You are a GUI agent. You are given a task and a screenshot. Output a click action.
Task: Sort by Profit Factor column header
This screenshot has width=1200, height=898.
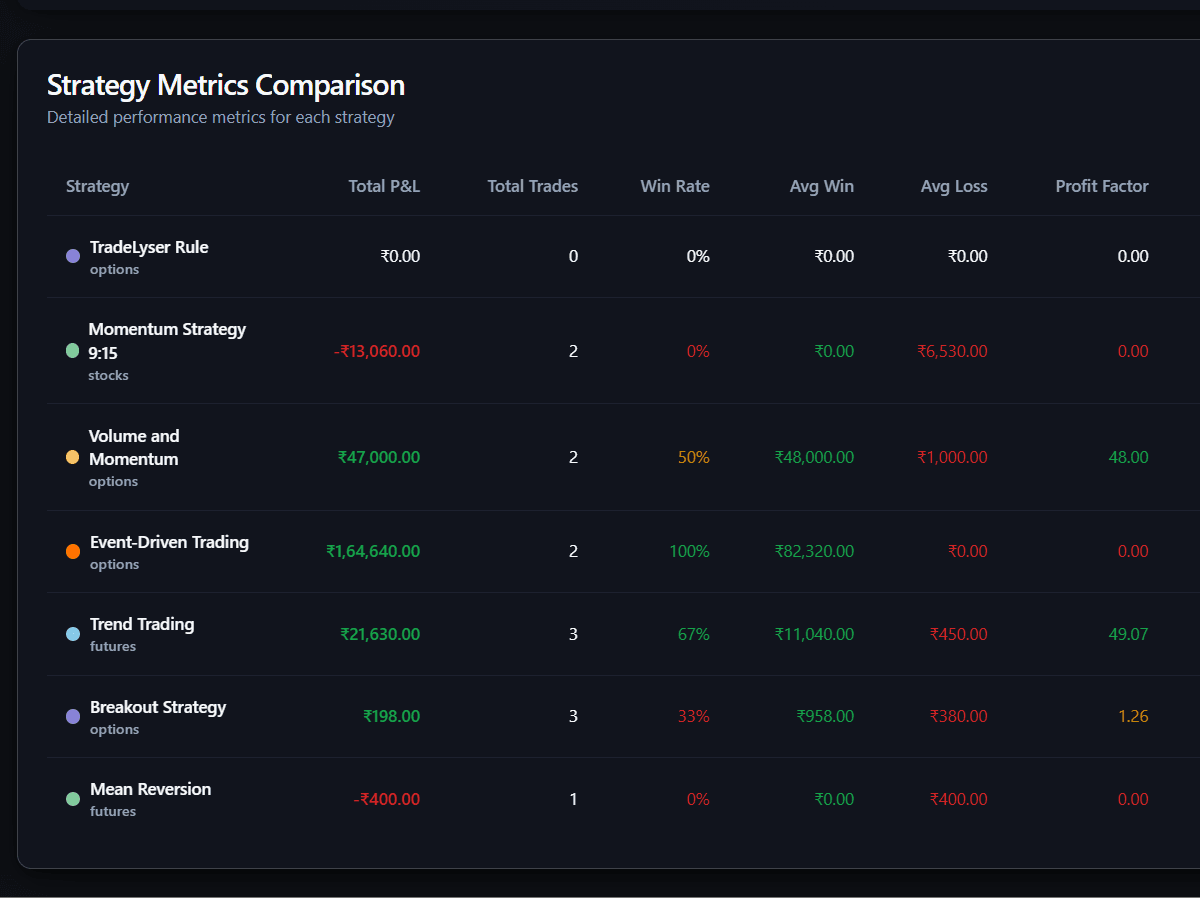tap(1102, 186)
